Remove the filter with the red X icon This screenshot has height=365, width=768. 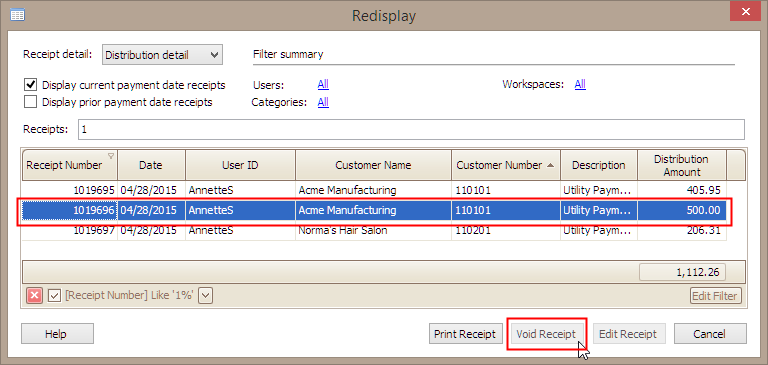34,295
